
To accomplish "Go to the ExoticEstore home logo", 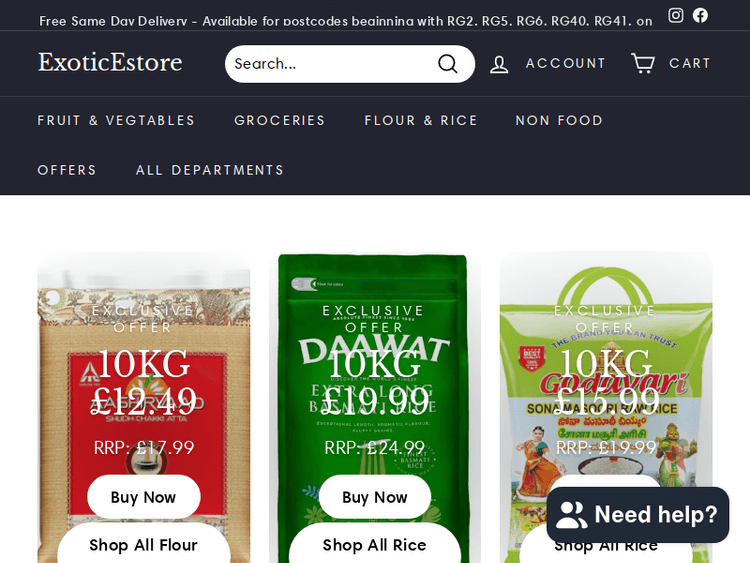I will coord(110,63).
